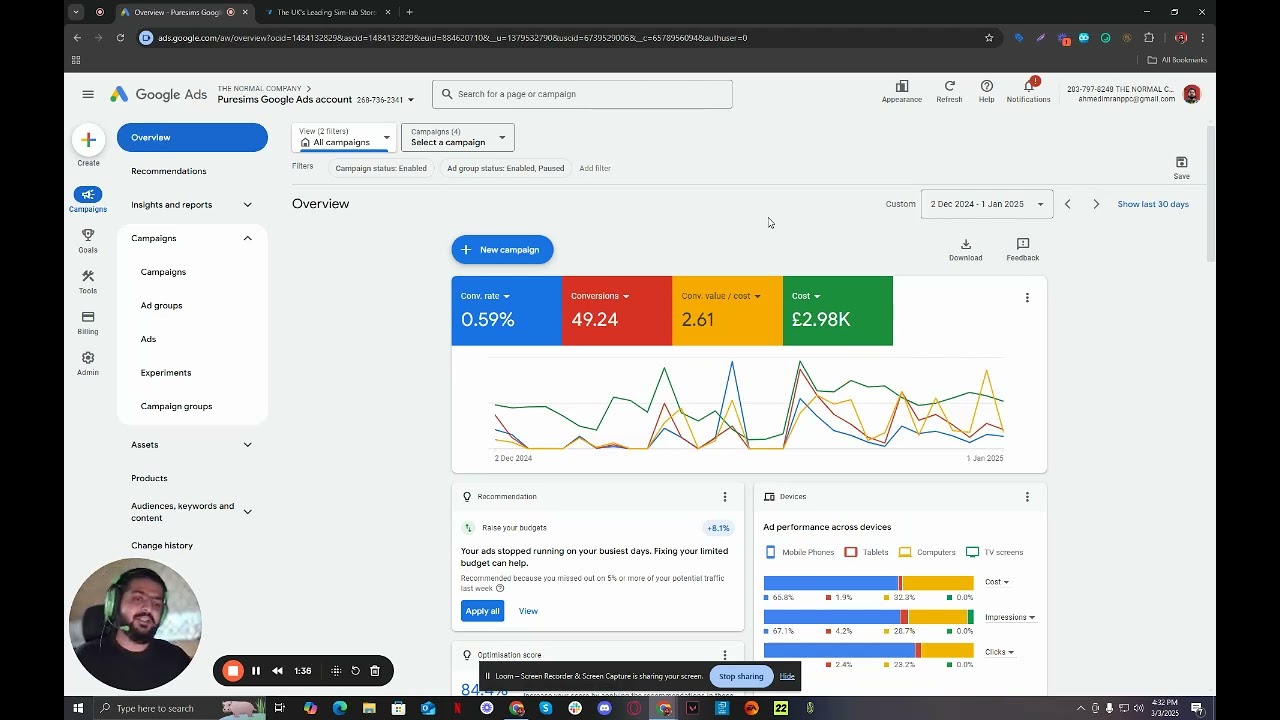1280x720 pixels.
Task: Rewind the Loom recording
Action: (x=277, y=671)
